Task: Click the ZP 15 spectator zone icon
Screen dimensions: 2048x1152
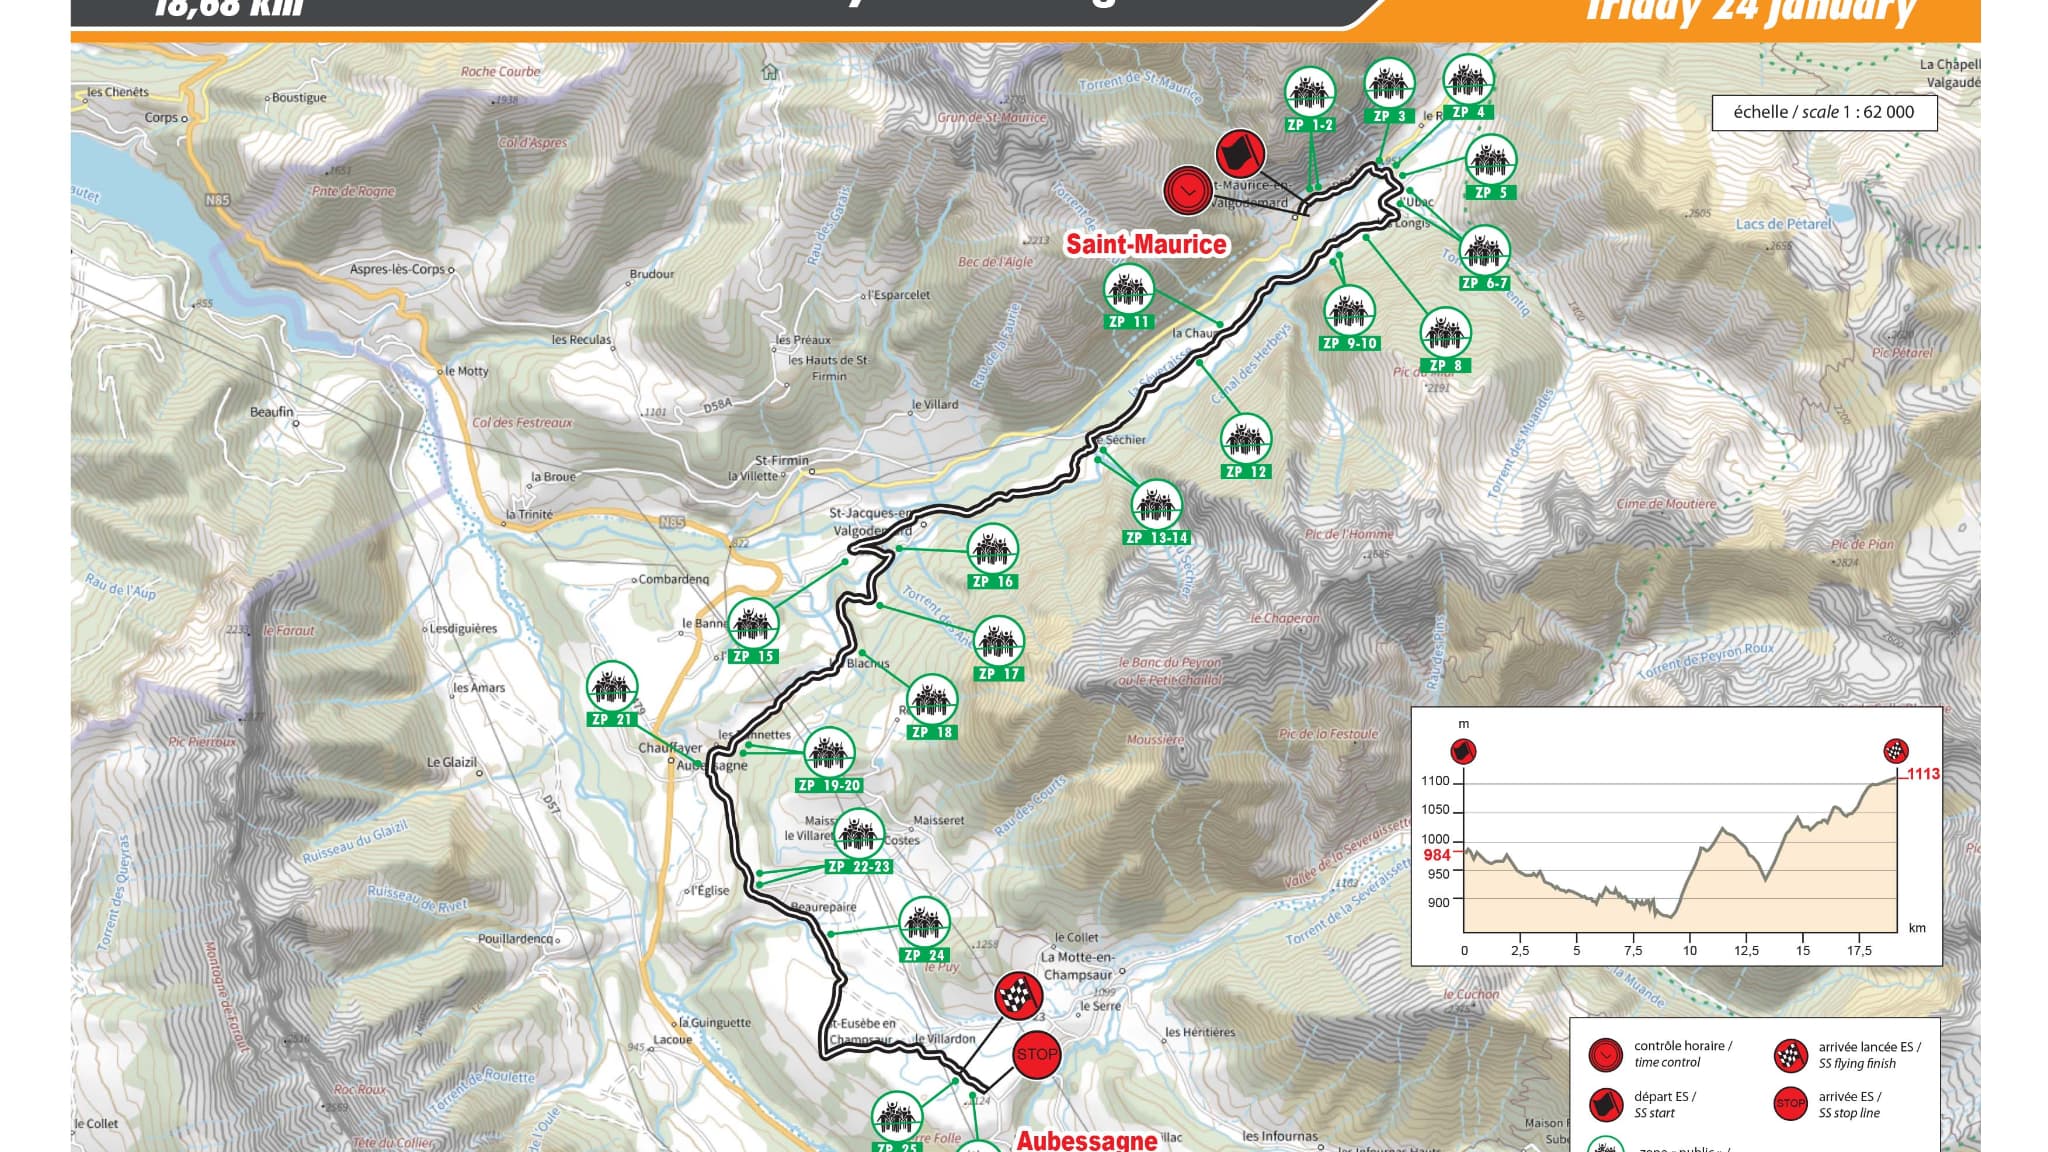Action: [753, 624]
